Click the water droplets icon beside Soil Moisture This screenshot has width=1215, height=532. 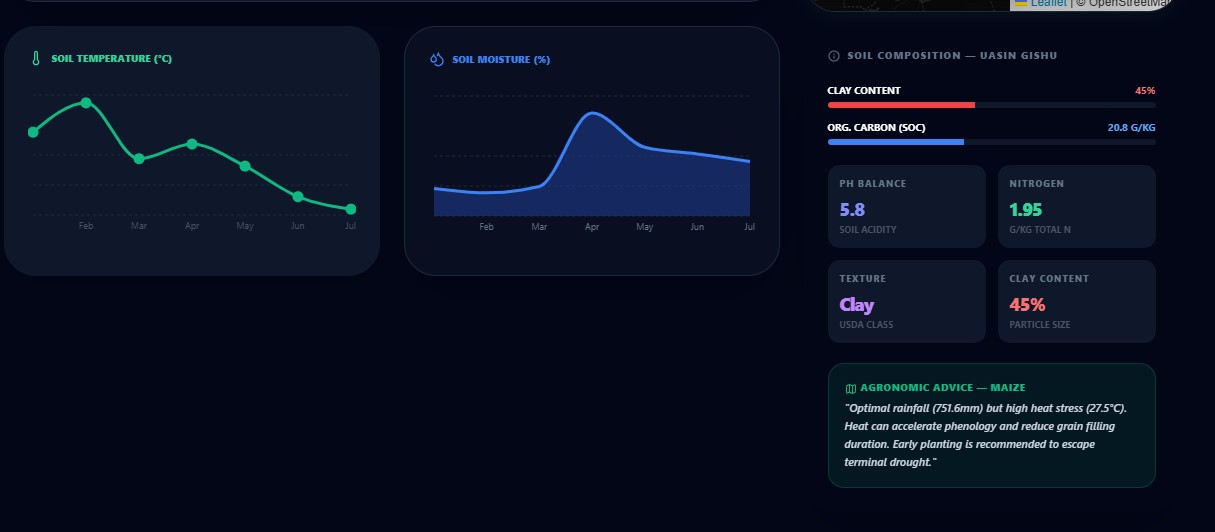tap(436, 59)
